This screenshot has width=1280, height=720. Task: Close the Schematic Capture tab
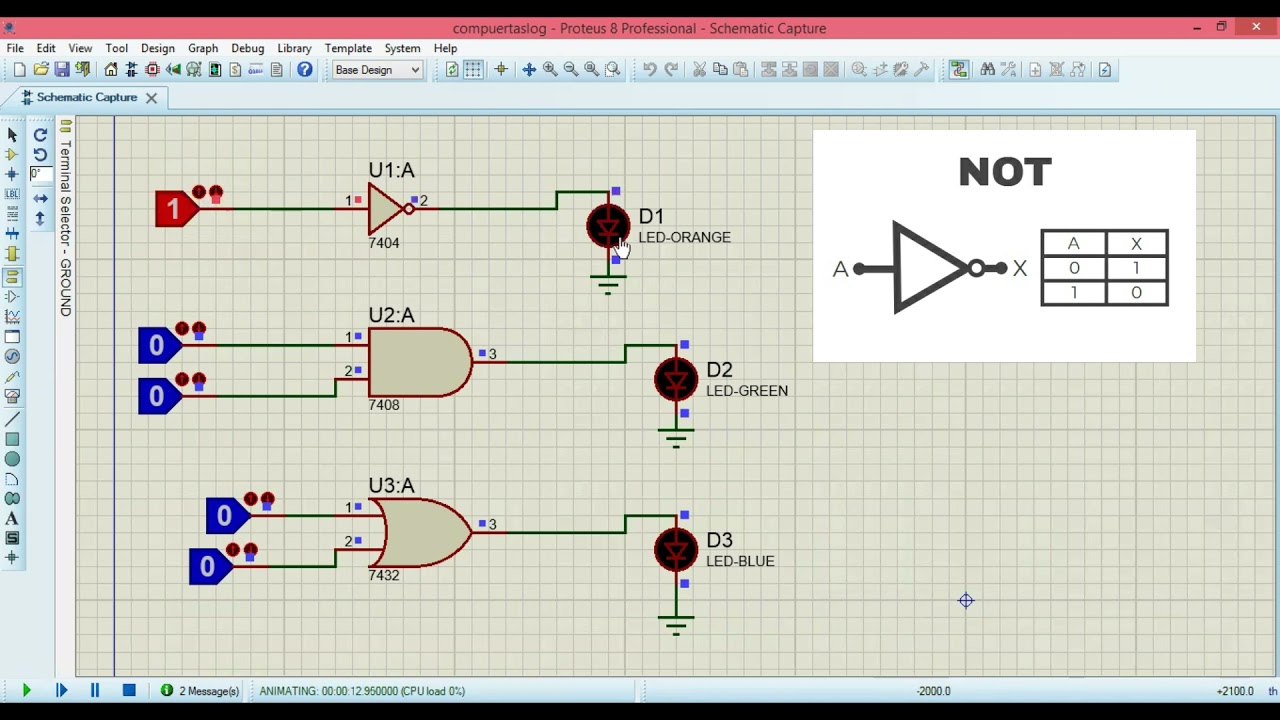click(x=151, y=97)
